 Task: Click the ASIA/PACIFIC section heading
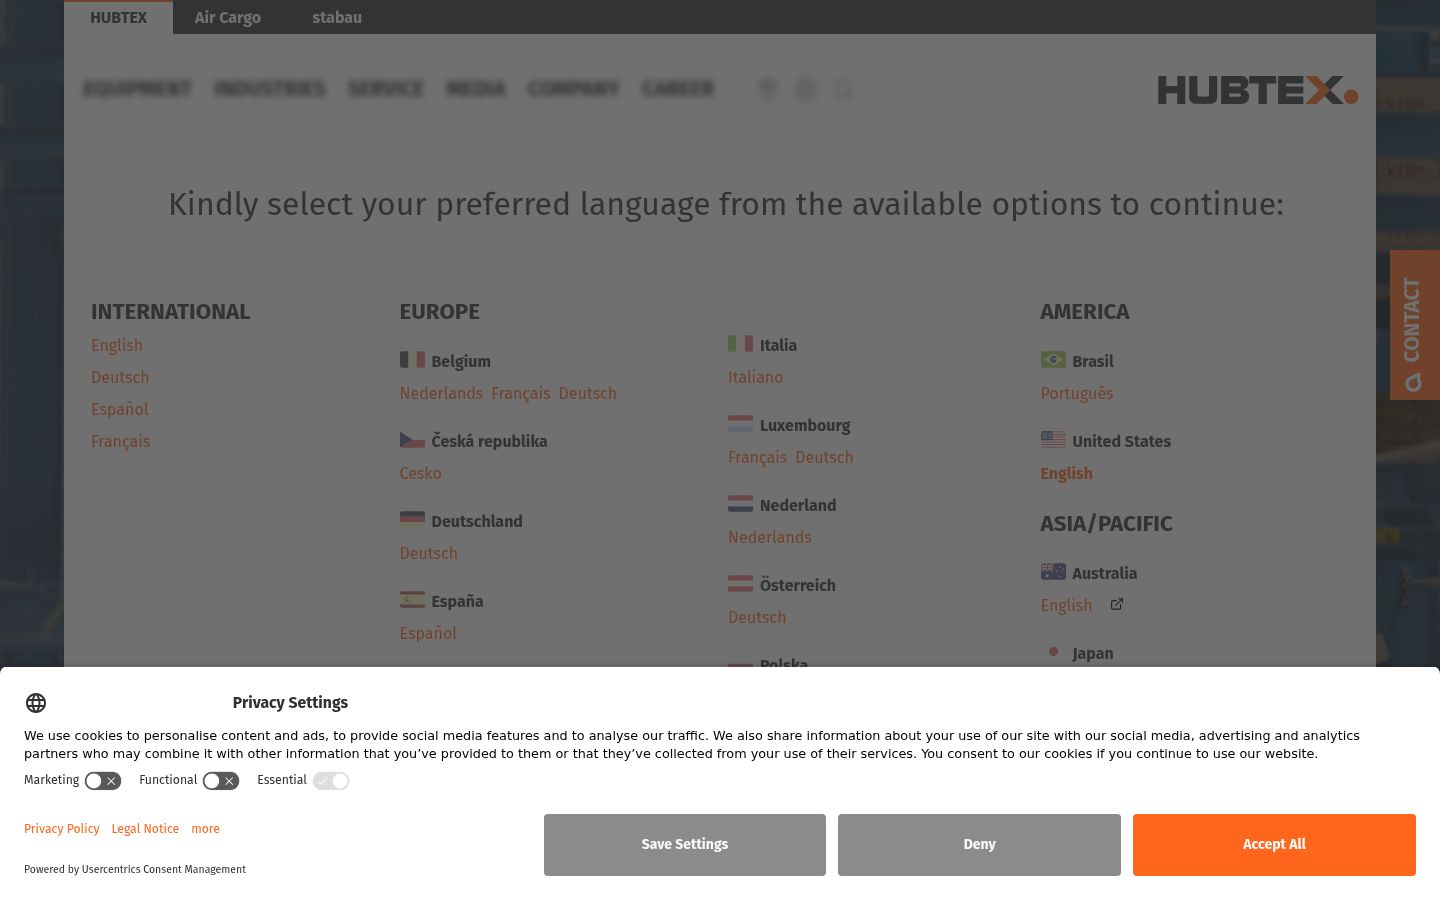[1107, 524]
